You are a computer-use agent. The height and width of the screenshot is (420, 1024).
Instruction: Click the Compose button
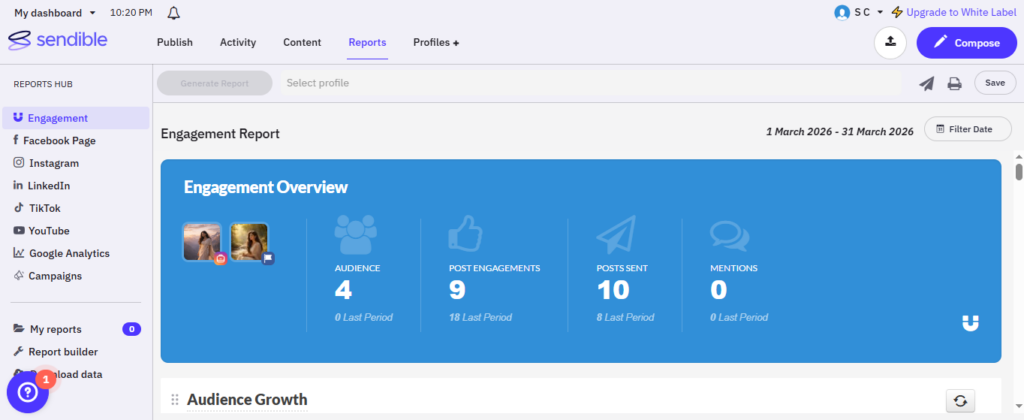[967, 43]
